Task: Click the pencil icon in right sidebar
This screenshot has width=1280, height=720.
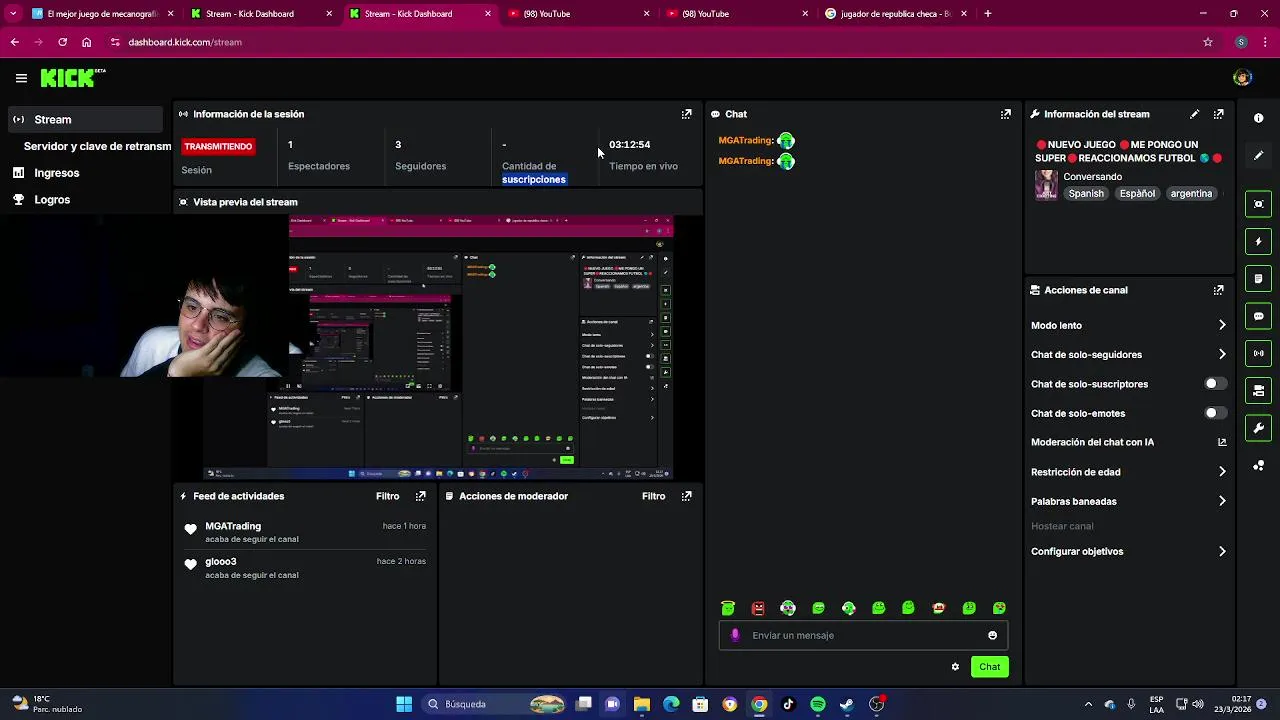Action: pos(1258,156)
